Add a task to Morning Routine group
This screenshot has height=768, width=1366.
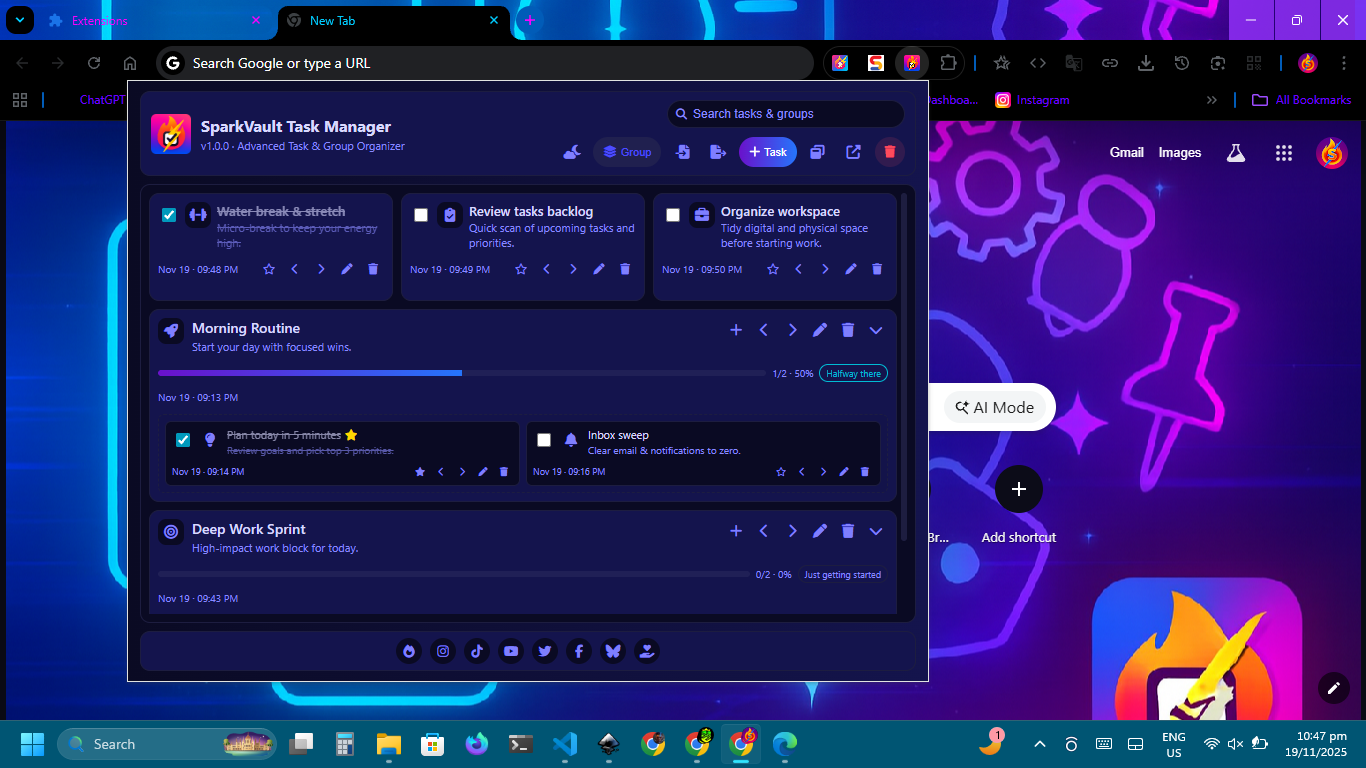tap(736, 330)
